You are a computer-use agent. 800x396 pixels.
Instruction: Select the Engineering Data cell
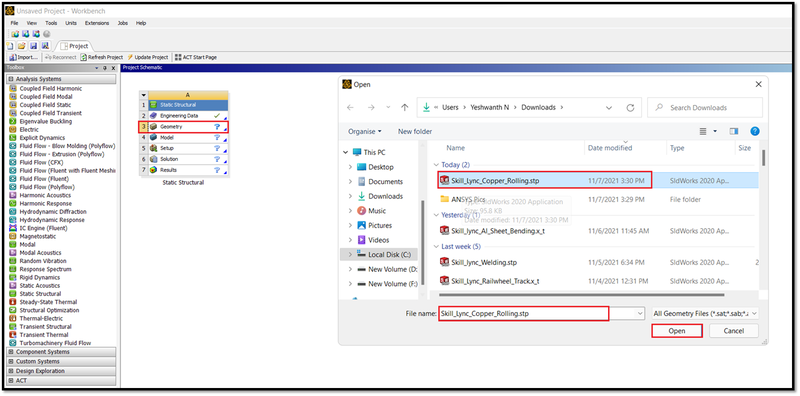click(184, 116)
